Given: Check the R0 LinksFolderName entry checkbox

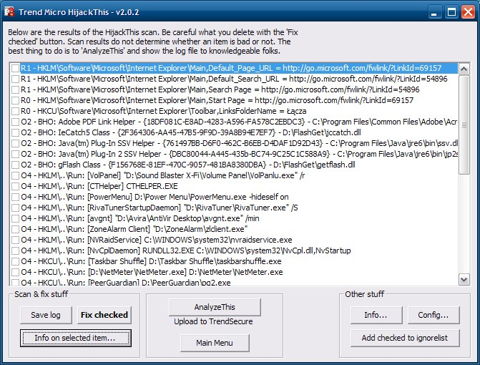Looking at the screenshot, I should point(15,111).
